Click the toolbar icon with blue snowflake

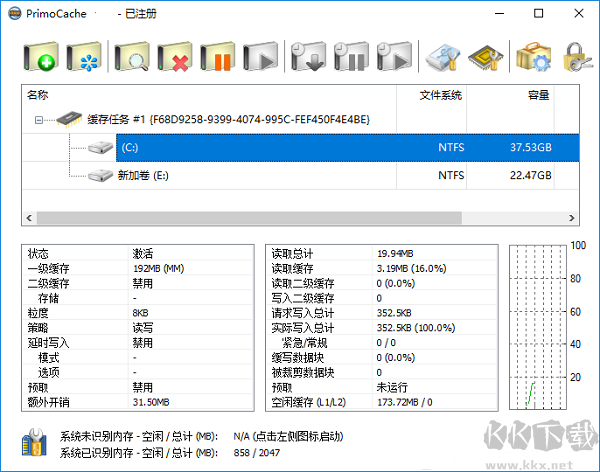[x=87, y=57]
